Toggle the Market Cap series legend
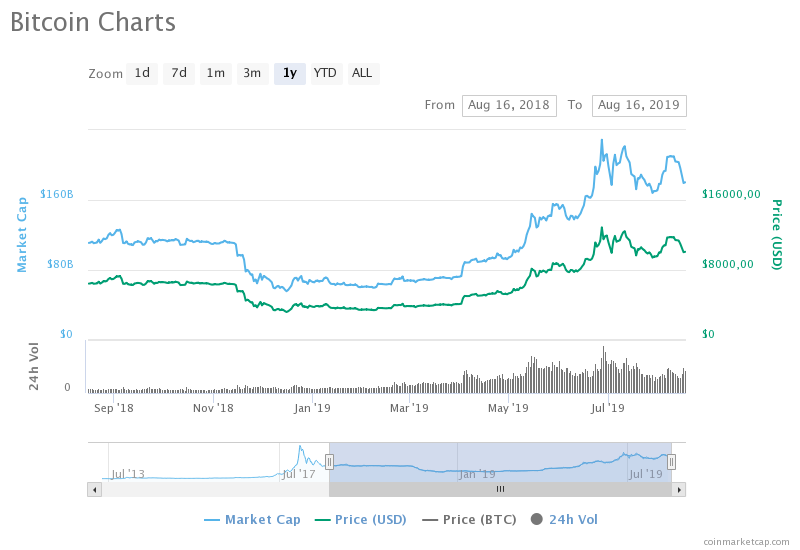This screenshot has width=800, height=550. [253, 519]
